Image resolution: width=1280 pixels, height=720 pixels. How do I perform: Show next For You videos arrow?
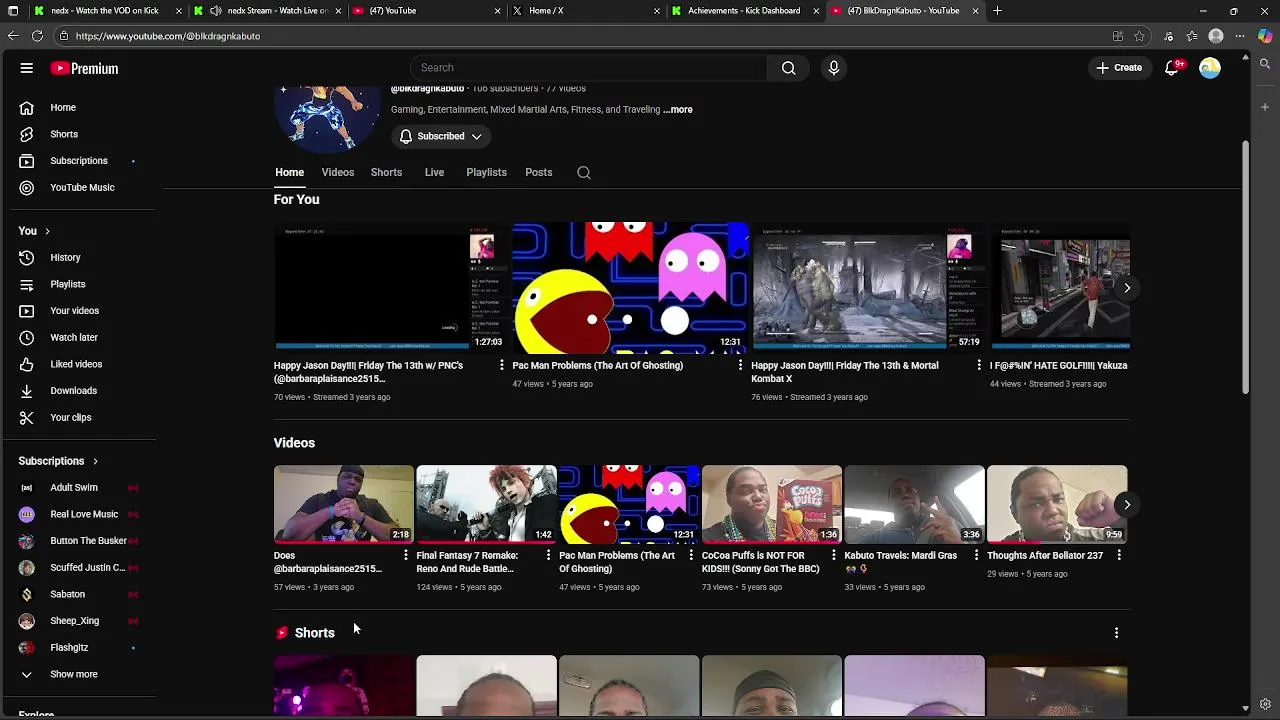pyautogui.click(x=1126, y=288)
